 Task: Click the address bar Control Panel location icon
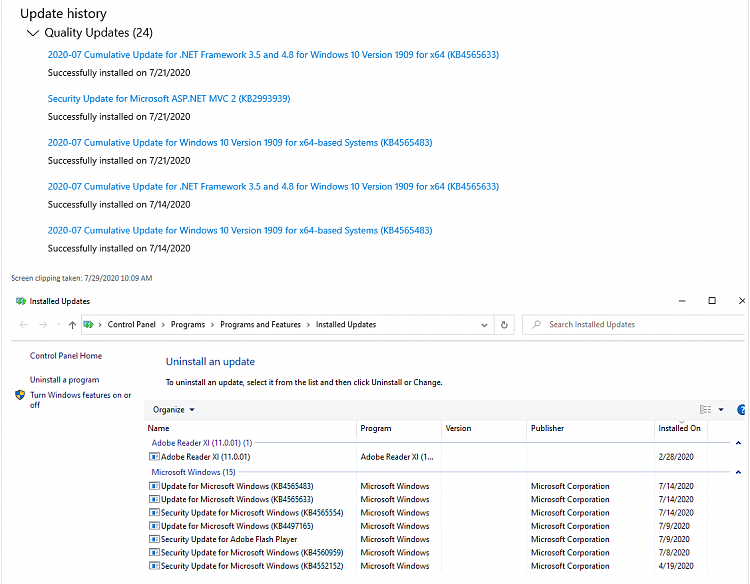click(x=88, y=324)
